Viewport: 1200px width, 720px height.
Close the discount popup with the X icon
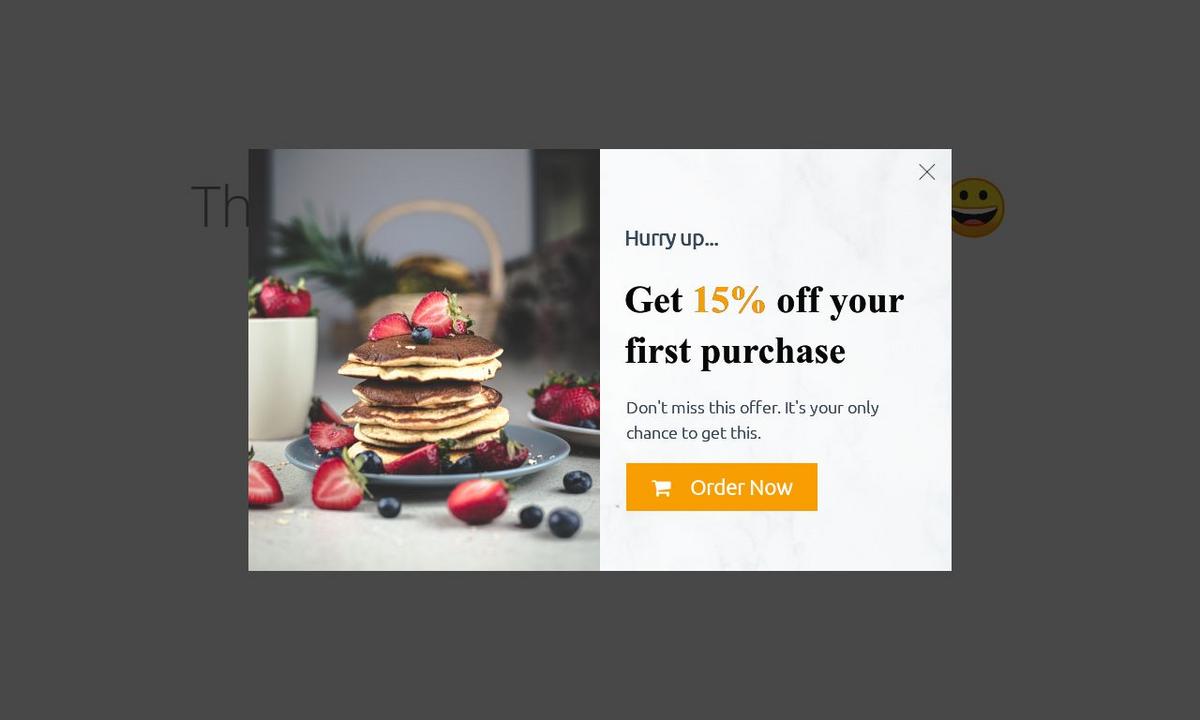click(x=927, y=172)
